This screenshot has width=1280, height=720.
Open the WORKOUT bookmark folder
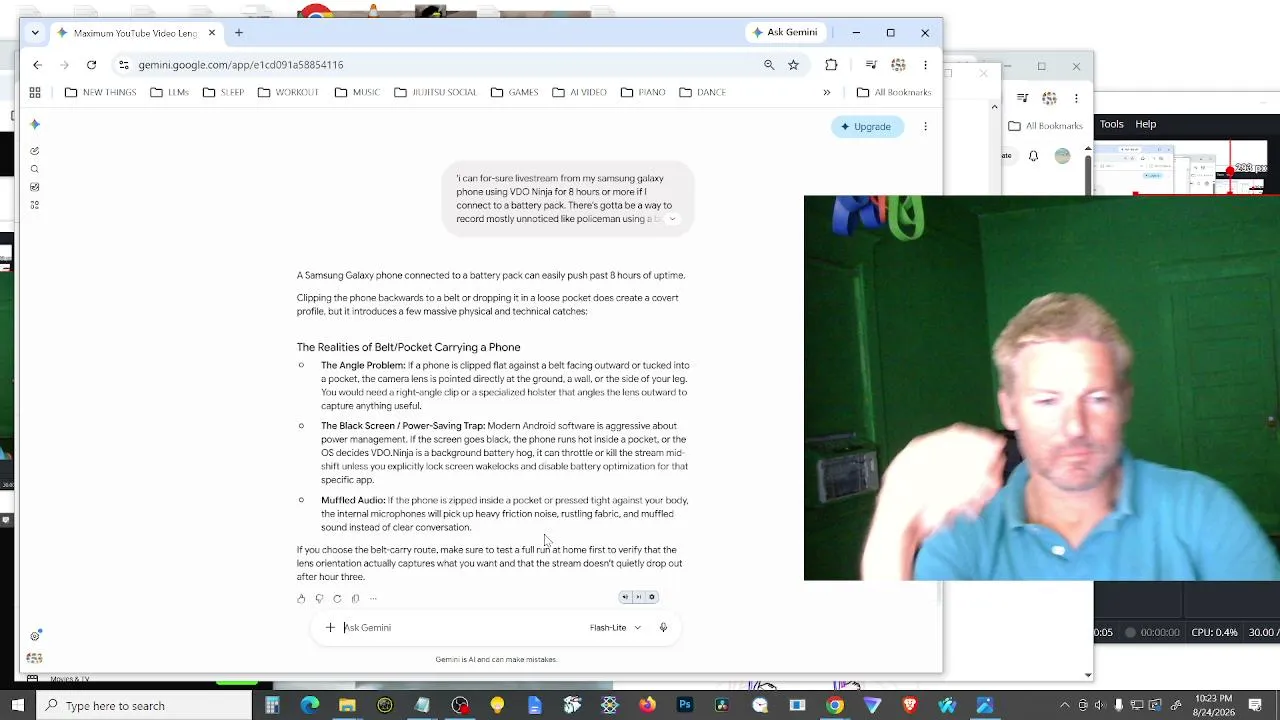click(288, 92)
